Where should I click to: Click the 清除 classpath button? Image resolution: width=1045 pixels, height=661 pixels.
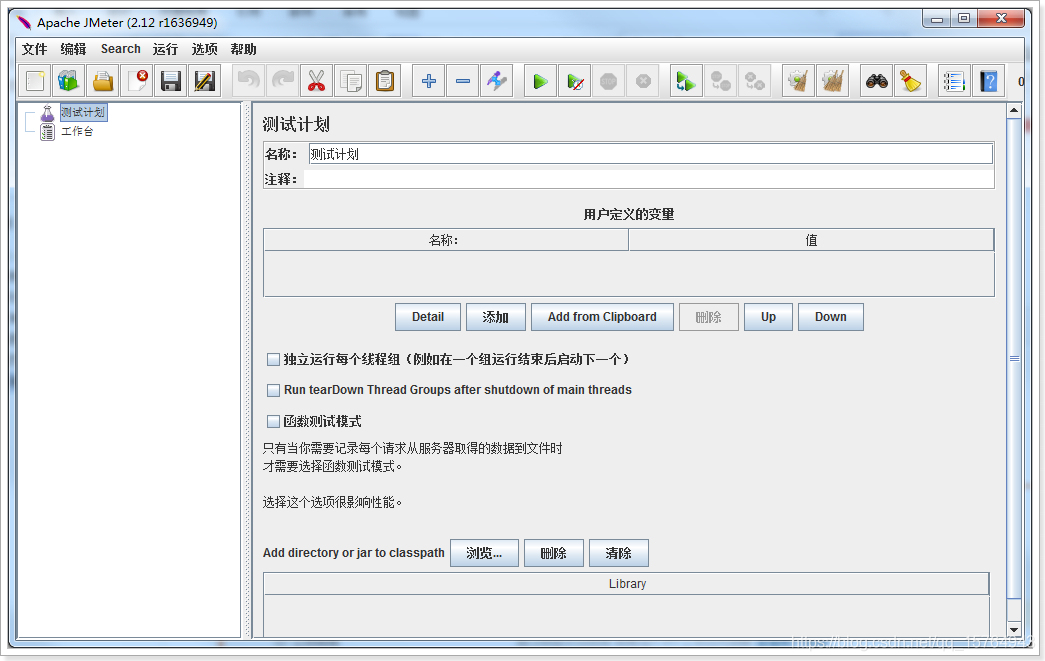(x=618, y=553)
